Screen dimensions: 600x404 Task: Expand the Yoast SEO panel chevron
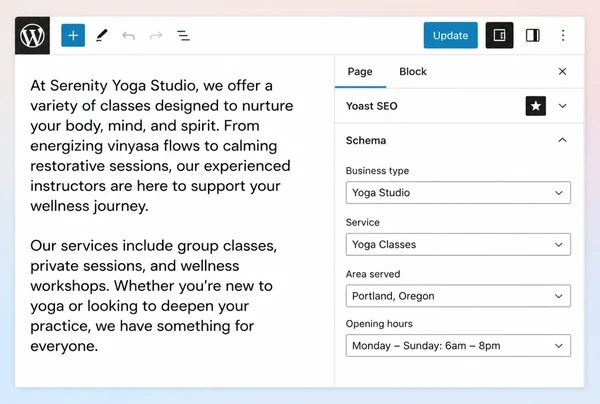pyautogui.click(x=562, y=106)
